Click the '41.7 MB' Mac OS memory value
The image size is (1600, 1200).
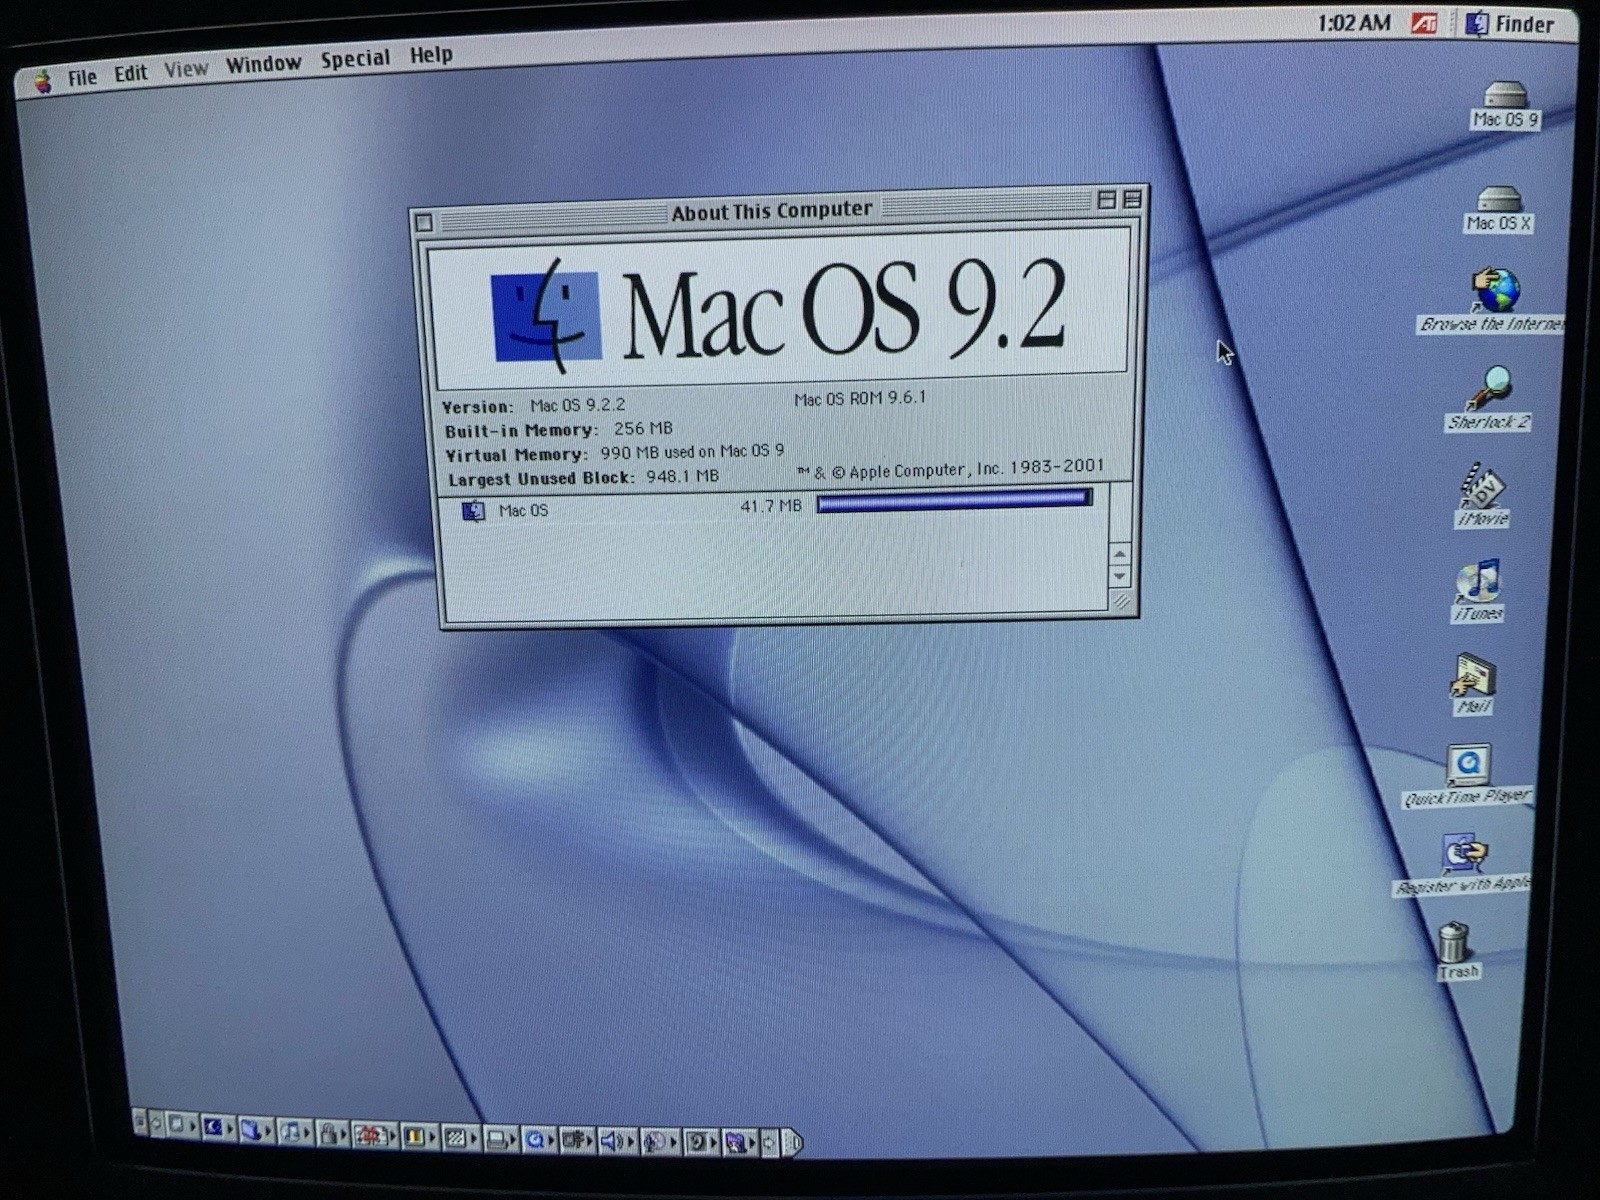771,506
